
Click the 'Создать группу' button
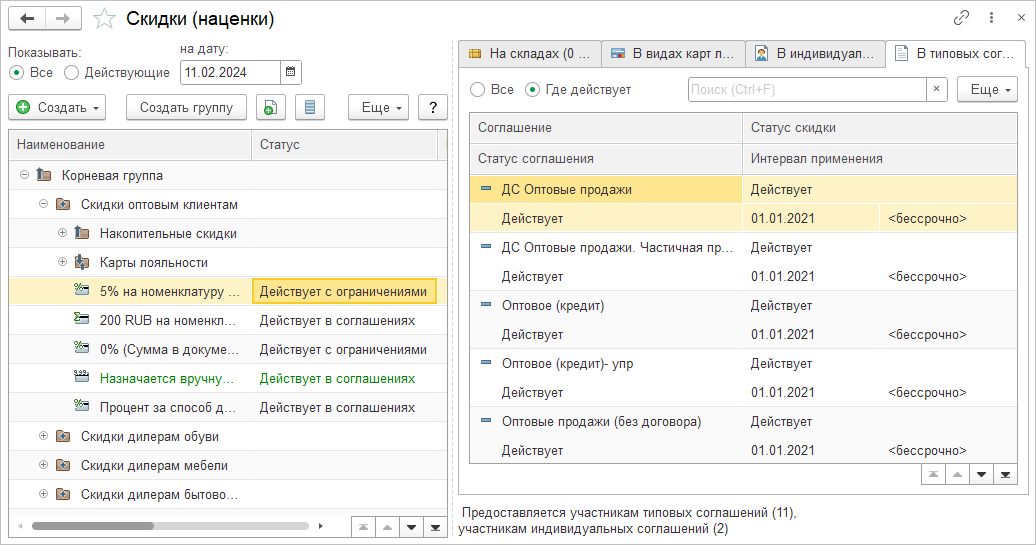click(x=186, y=107)
